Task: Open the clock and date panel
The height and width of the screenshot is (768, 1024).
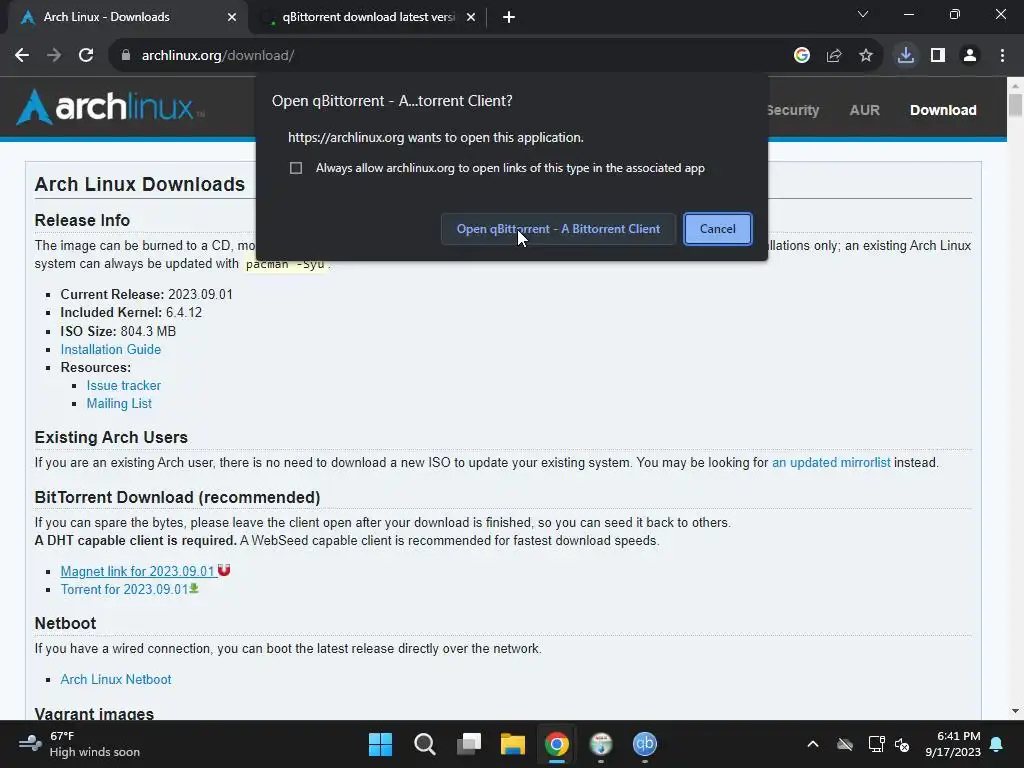Action: (x=953, y=744)
